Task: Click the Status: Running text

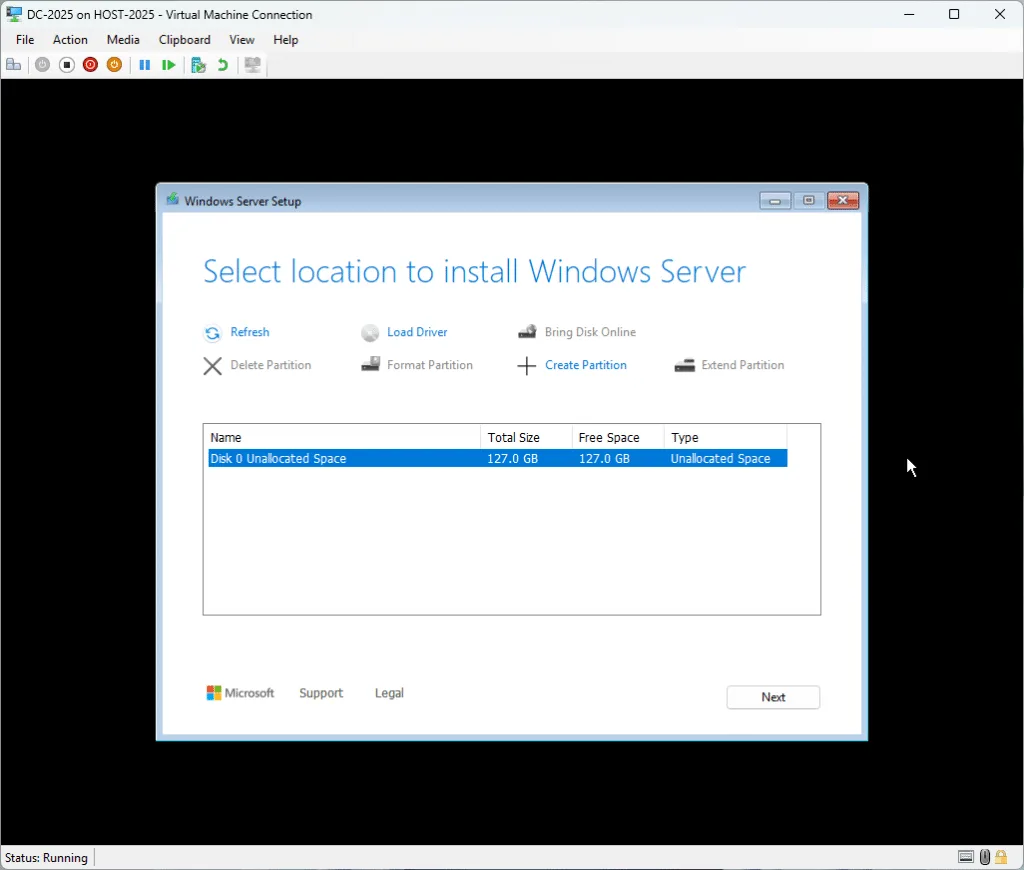Action: point(46,858)
